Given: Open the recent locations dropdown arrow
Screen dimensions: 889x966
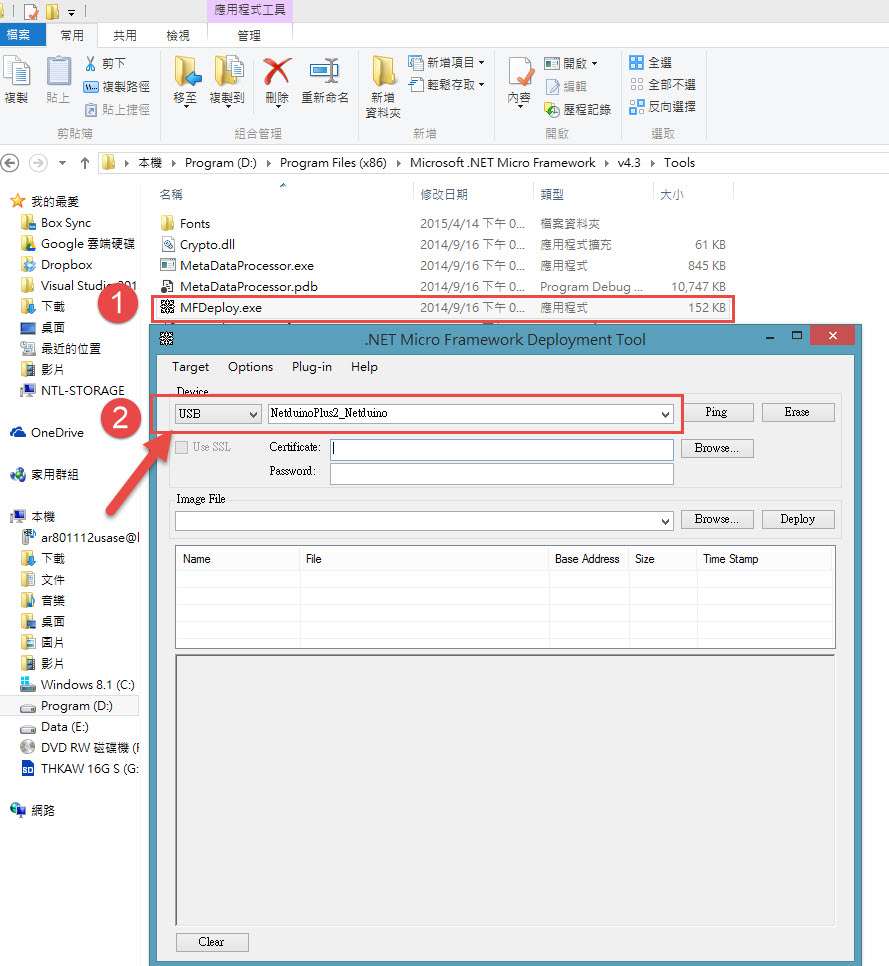Looking at the screenshot, I should [62, 163].
